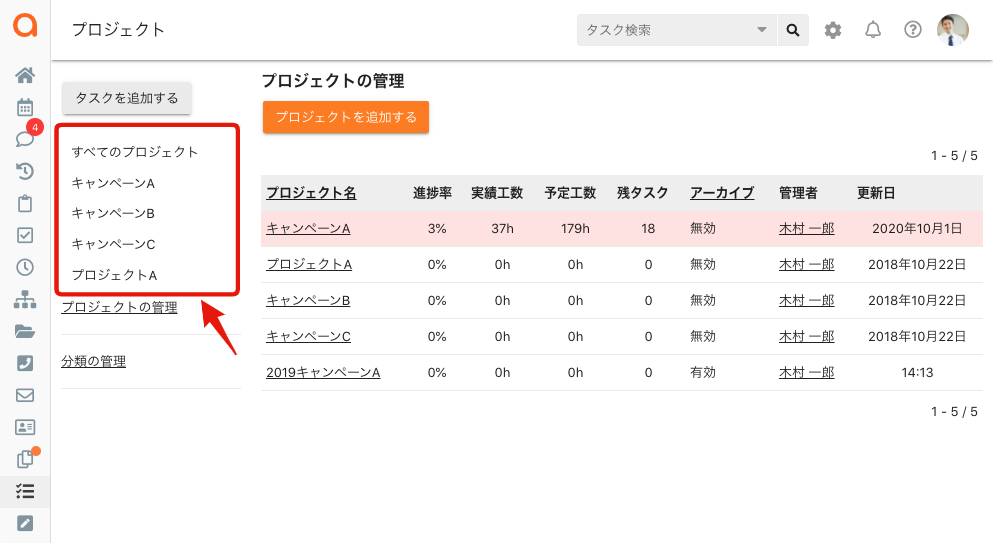Open the organization chart icon
This screenshot has height=543, width=993.
[x=25, y=299]
